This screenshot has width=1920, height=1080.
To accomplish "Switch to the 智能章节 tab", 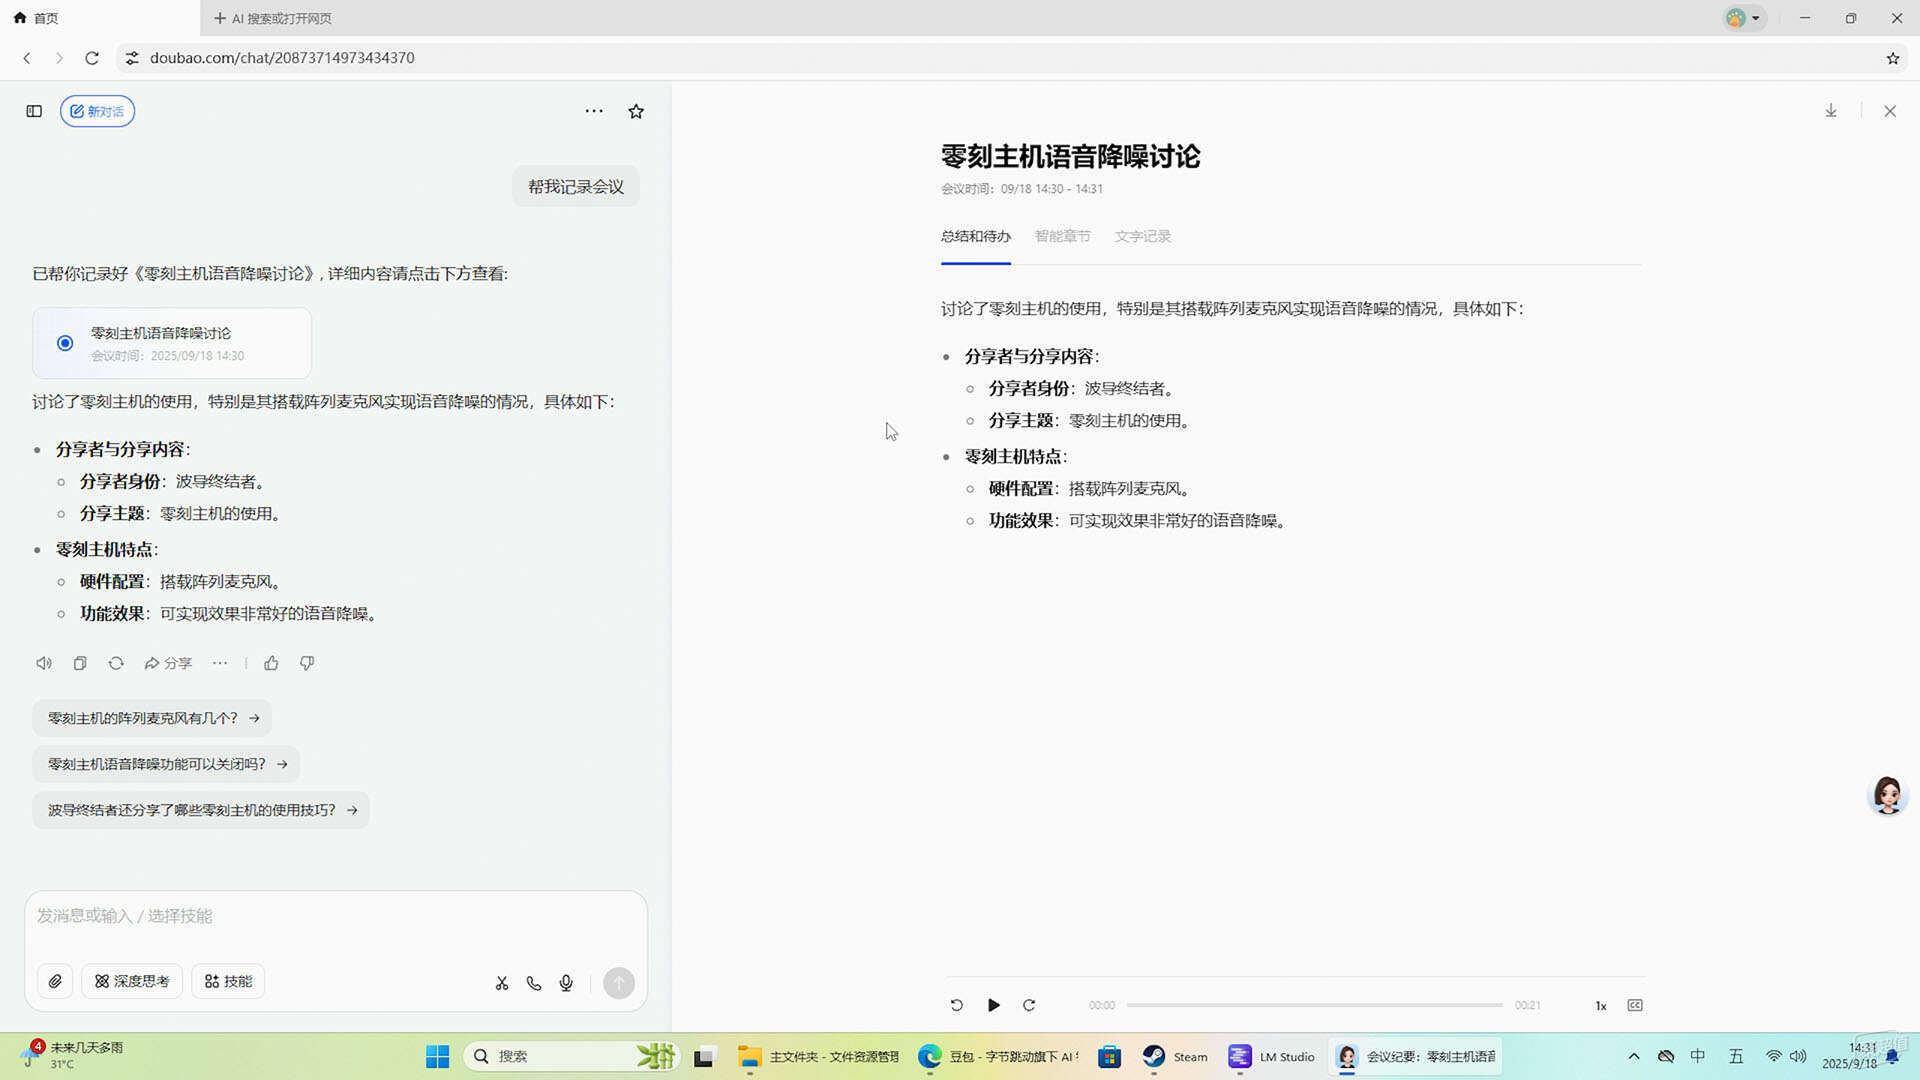I will (1062, 236).
